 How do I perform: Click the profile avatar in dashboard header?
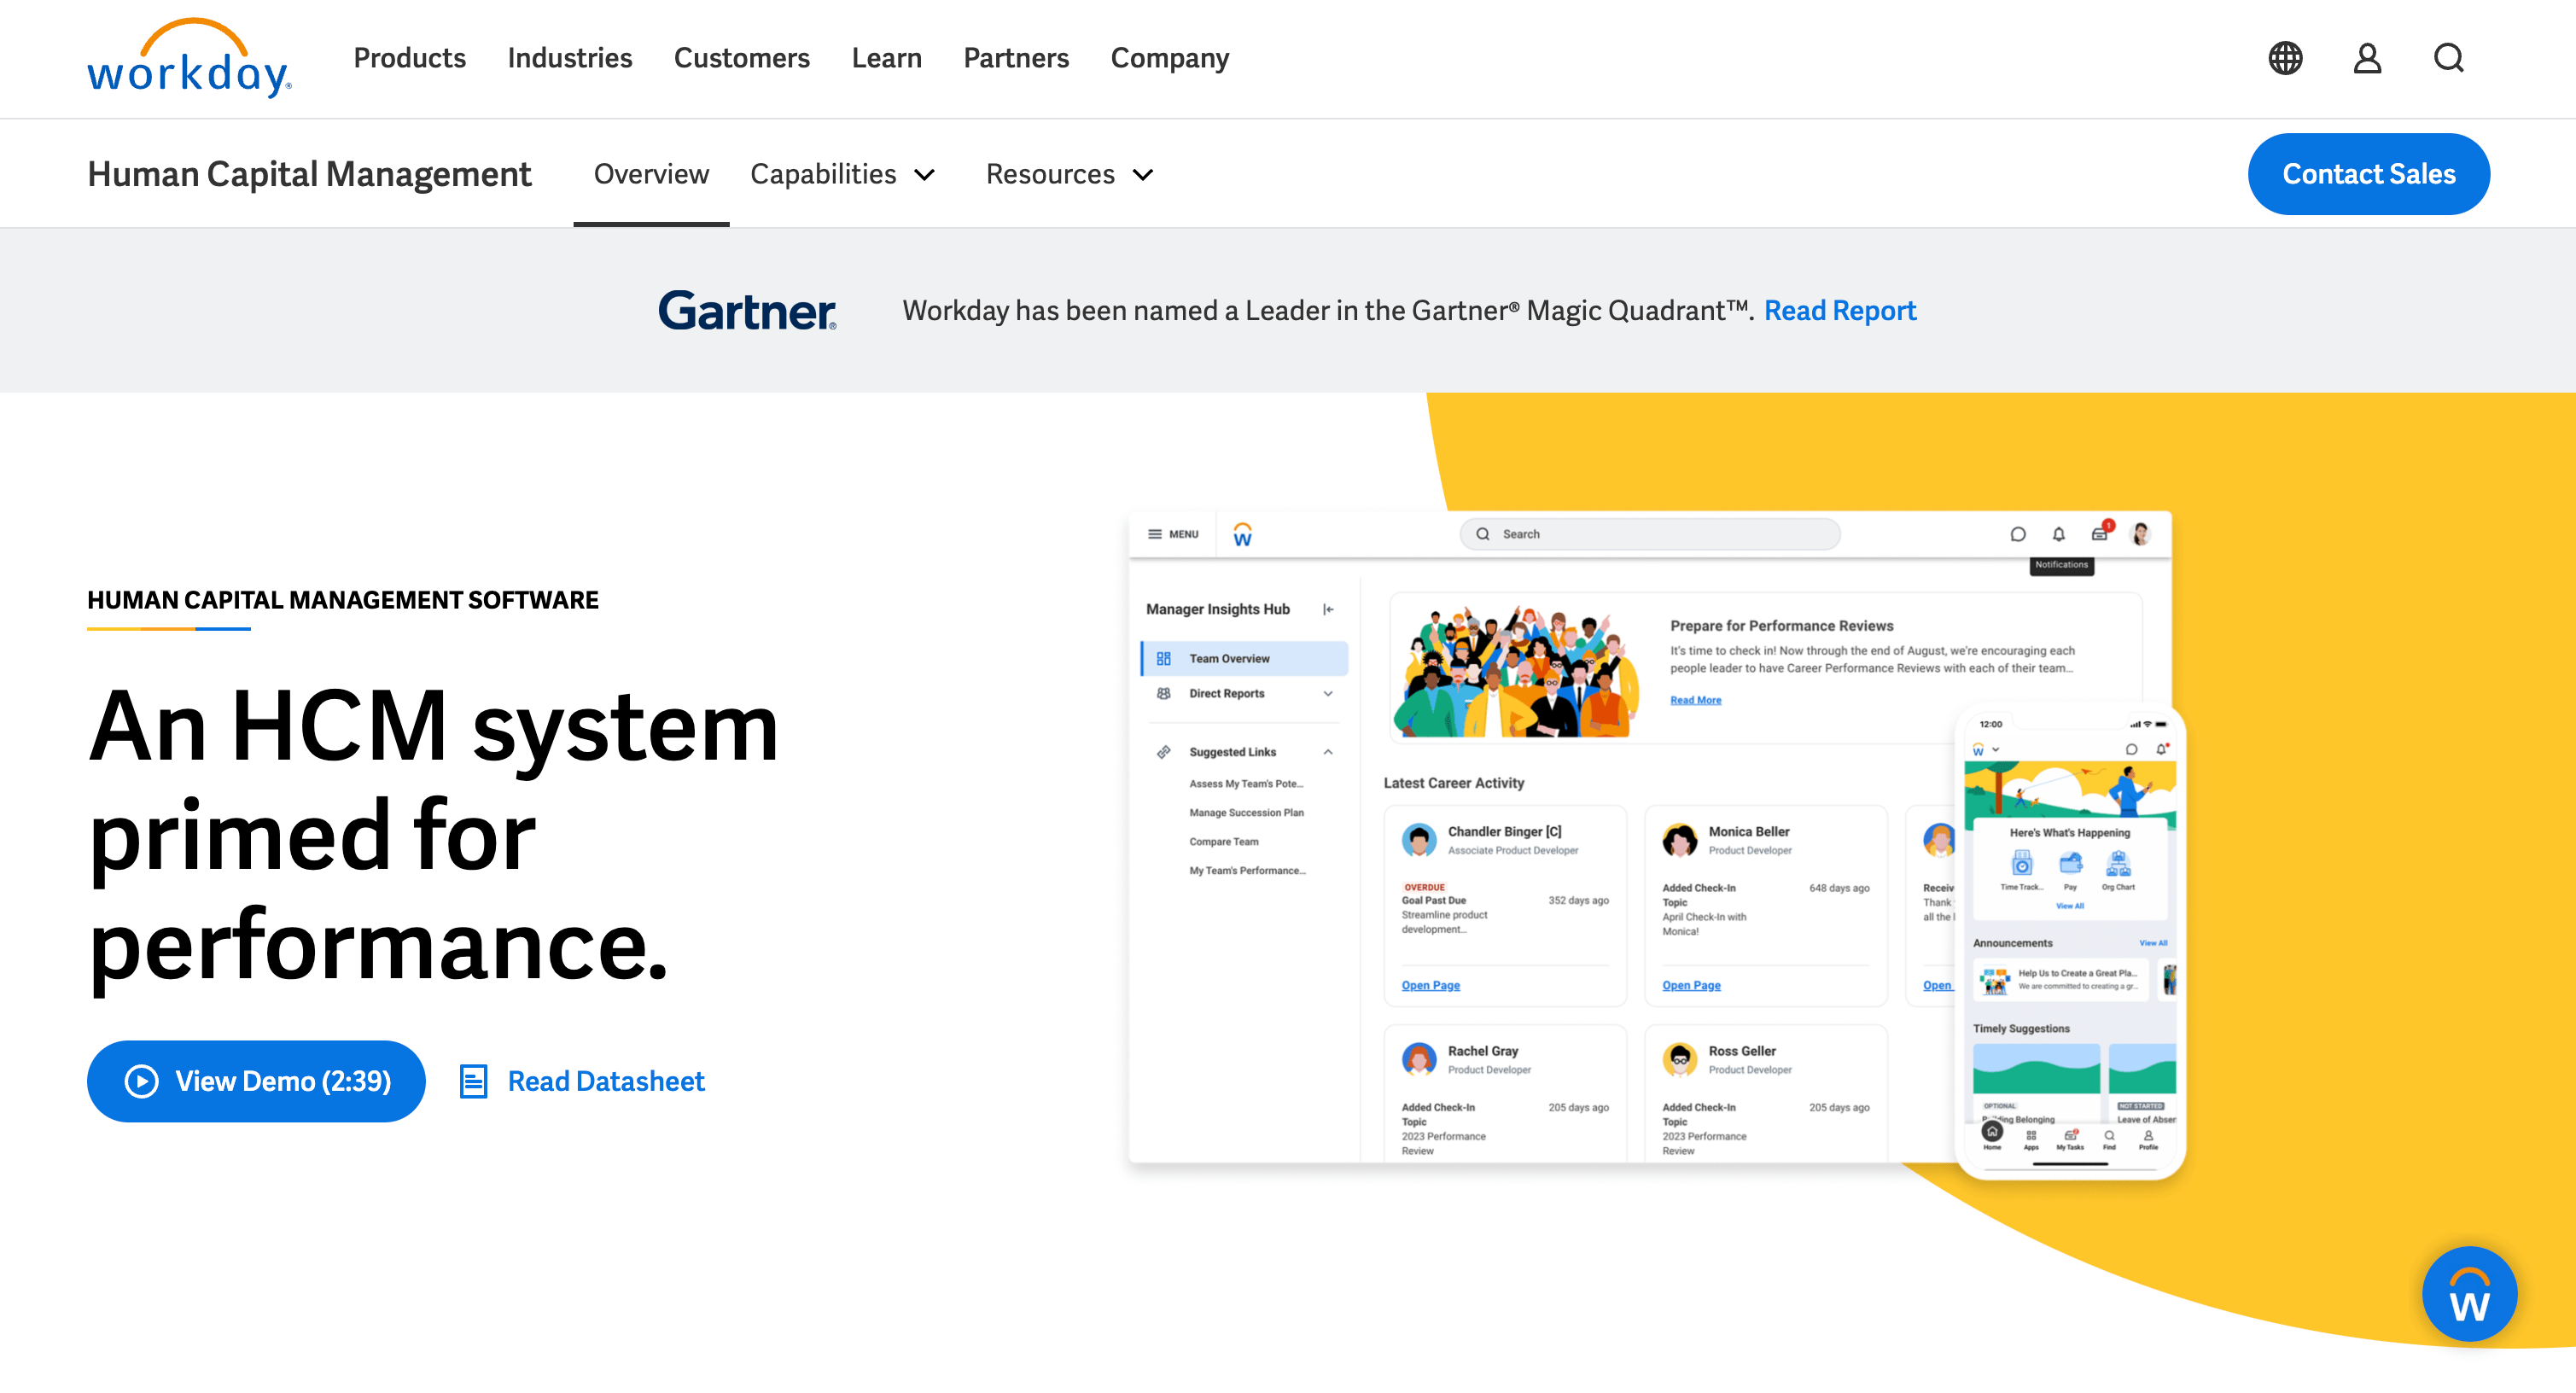[2141, 534]
